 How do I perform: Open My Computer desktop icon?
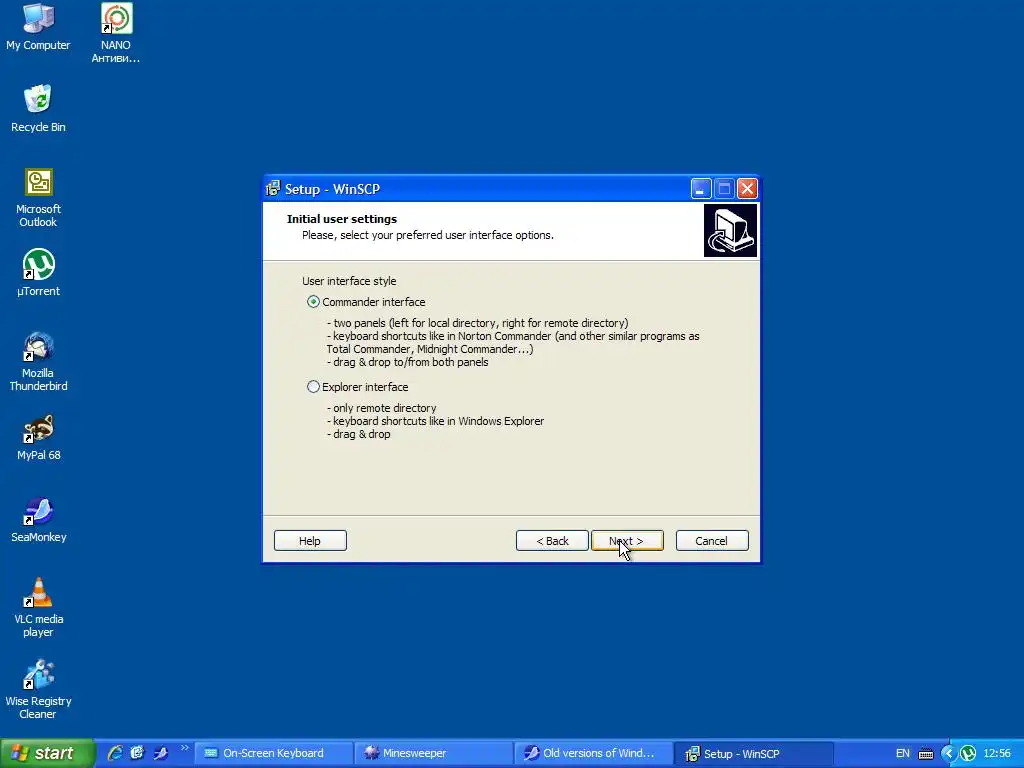(38, 27)
